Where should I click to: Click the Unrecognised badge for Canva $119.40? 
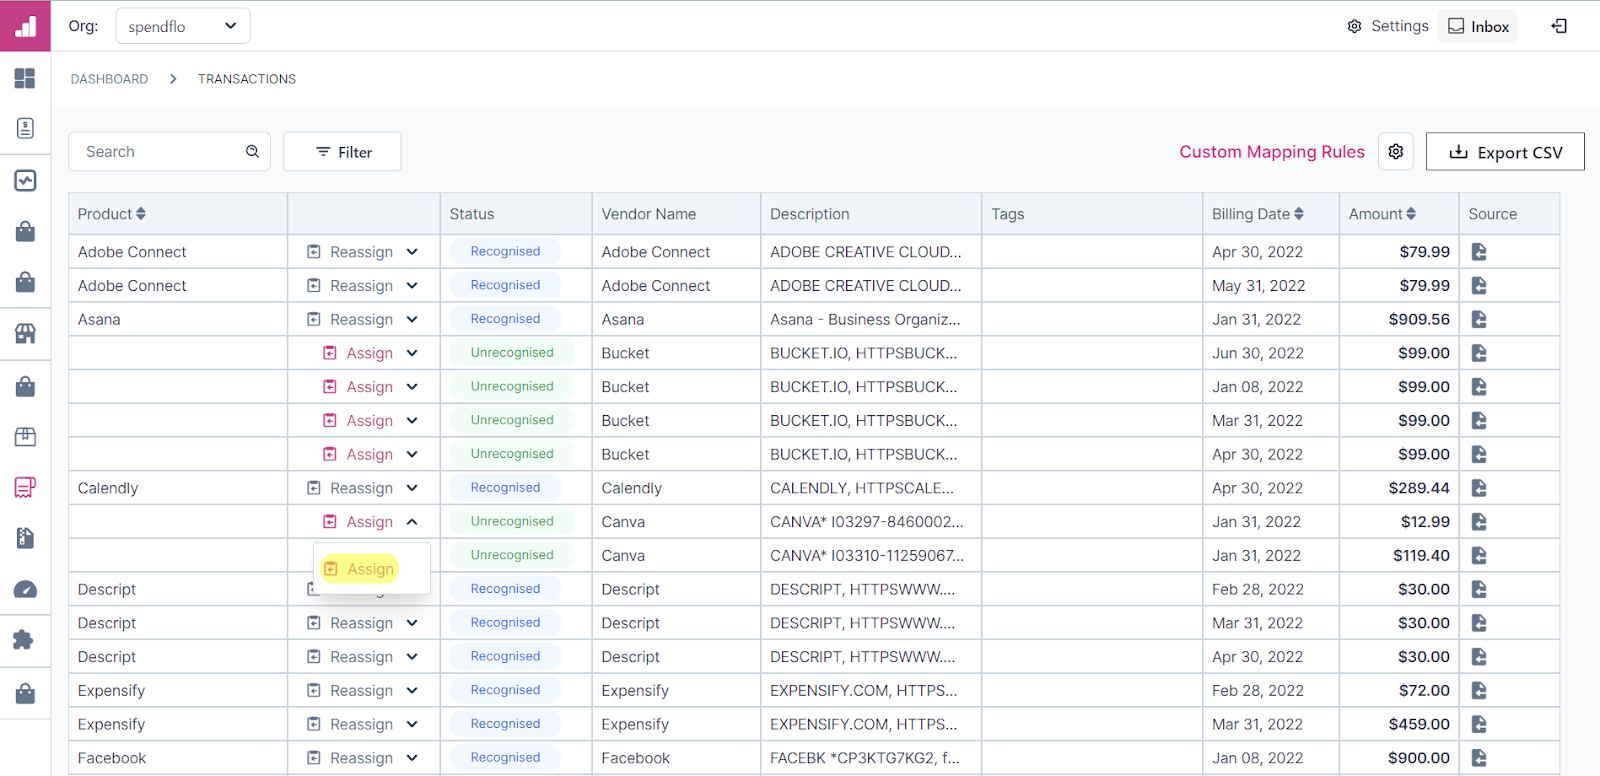512,555
